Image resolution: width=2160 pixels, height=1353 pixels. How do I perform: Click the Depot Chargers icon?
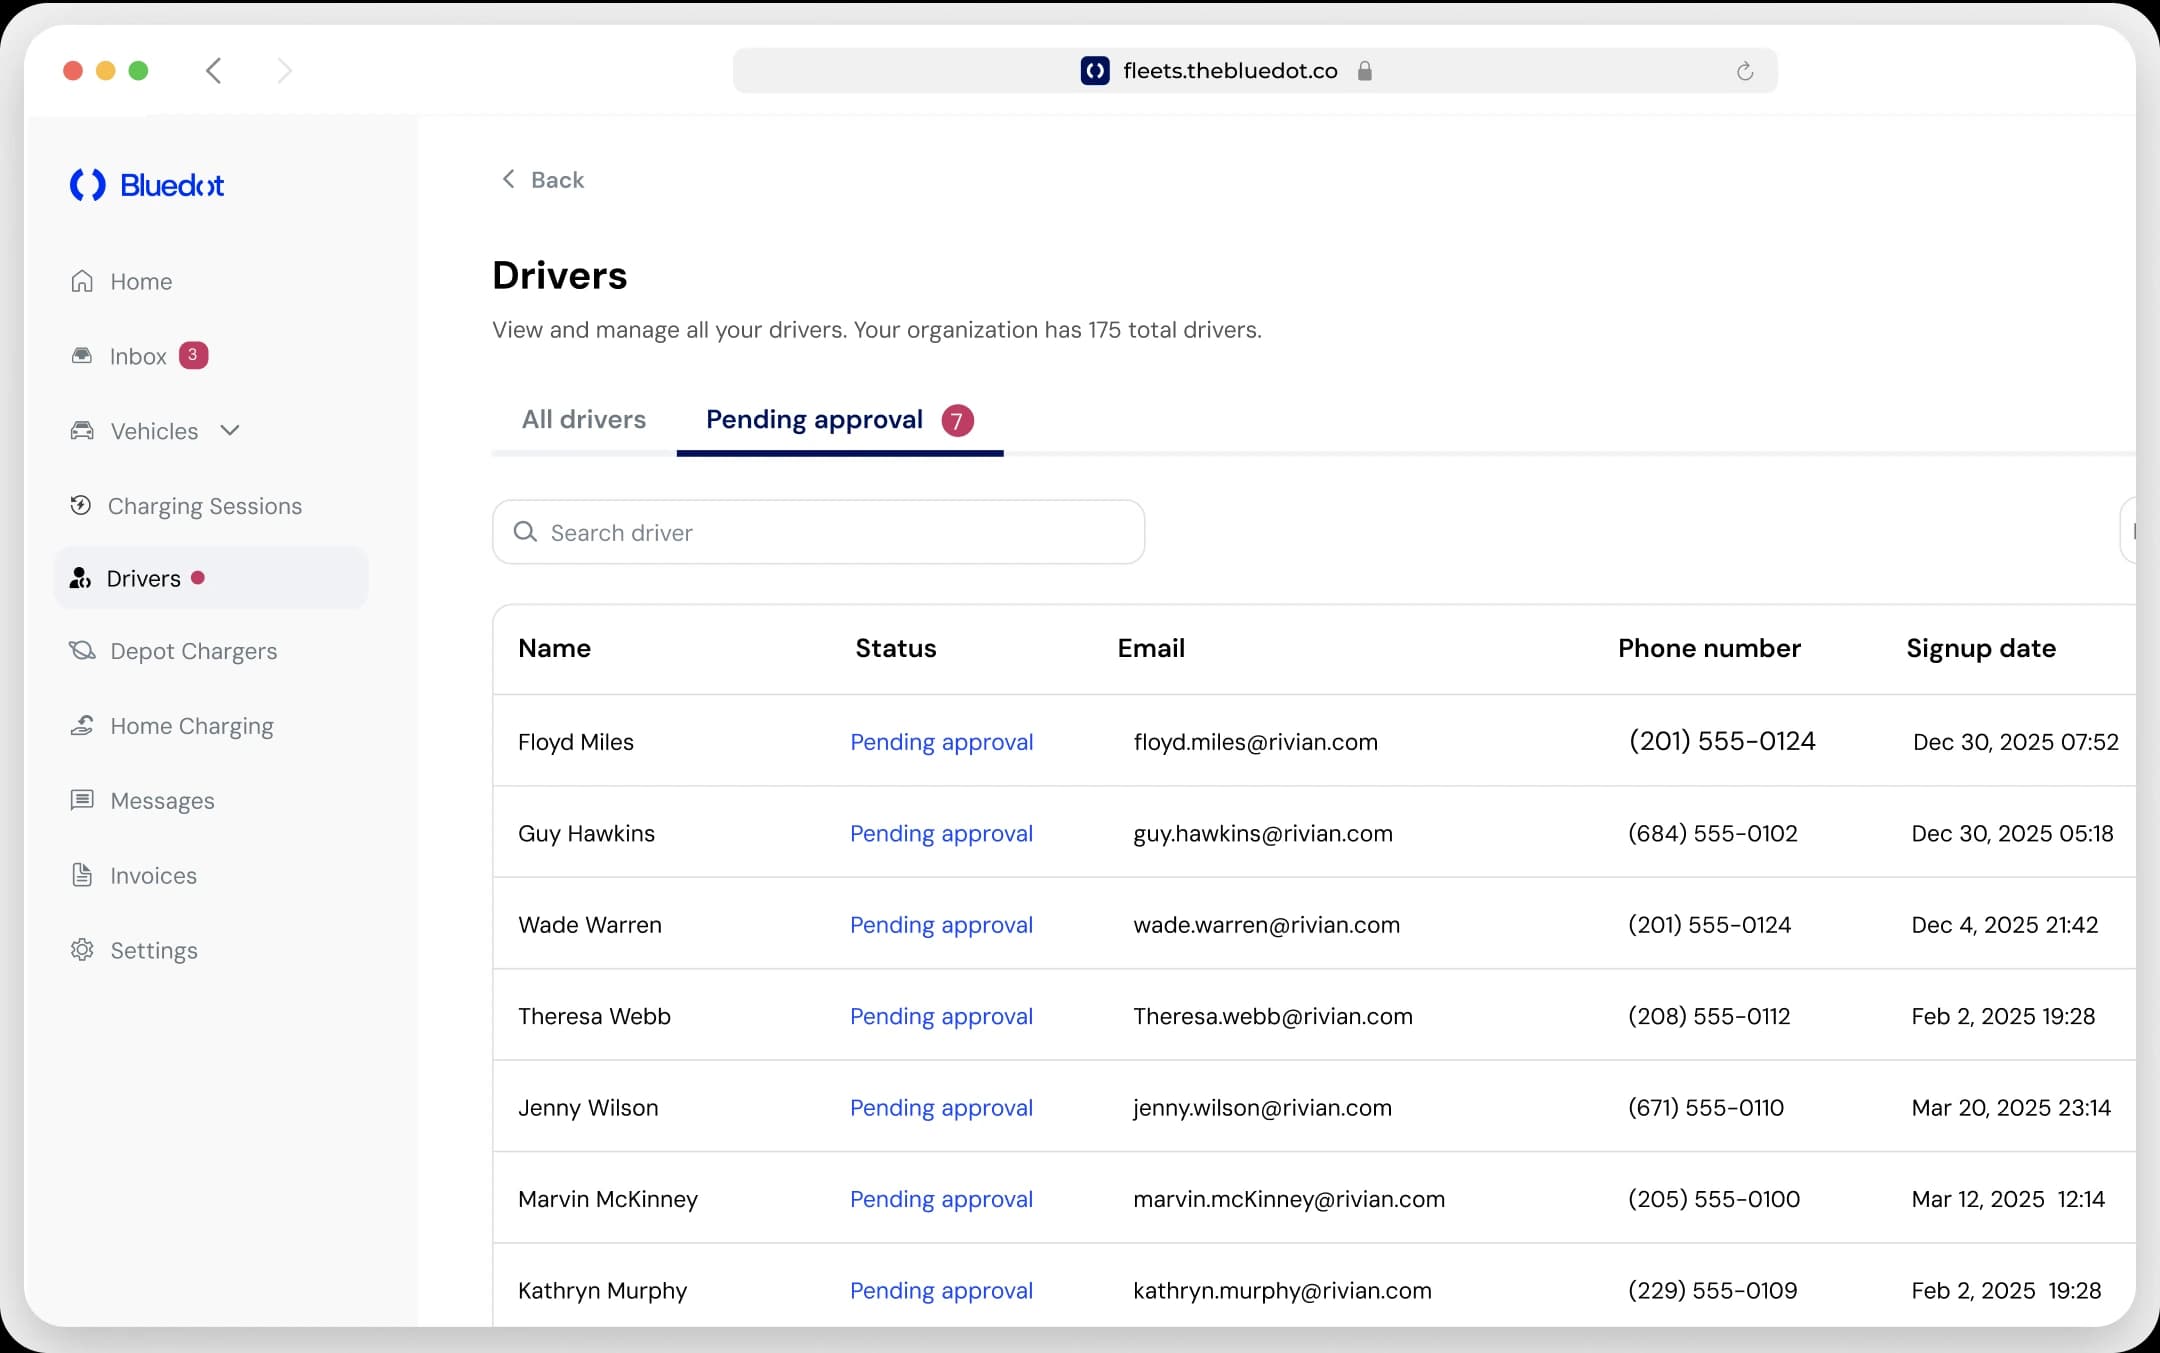click(x=82, y=651)
